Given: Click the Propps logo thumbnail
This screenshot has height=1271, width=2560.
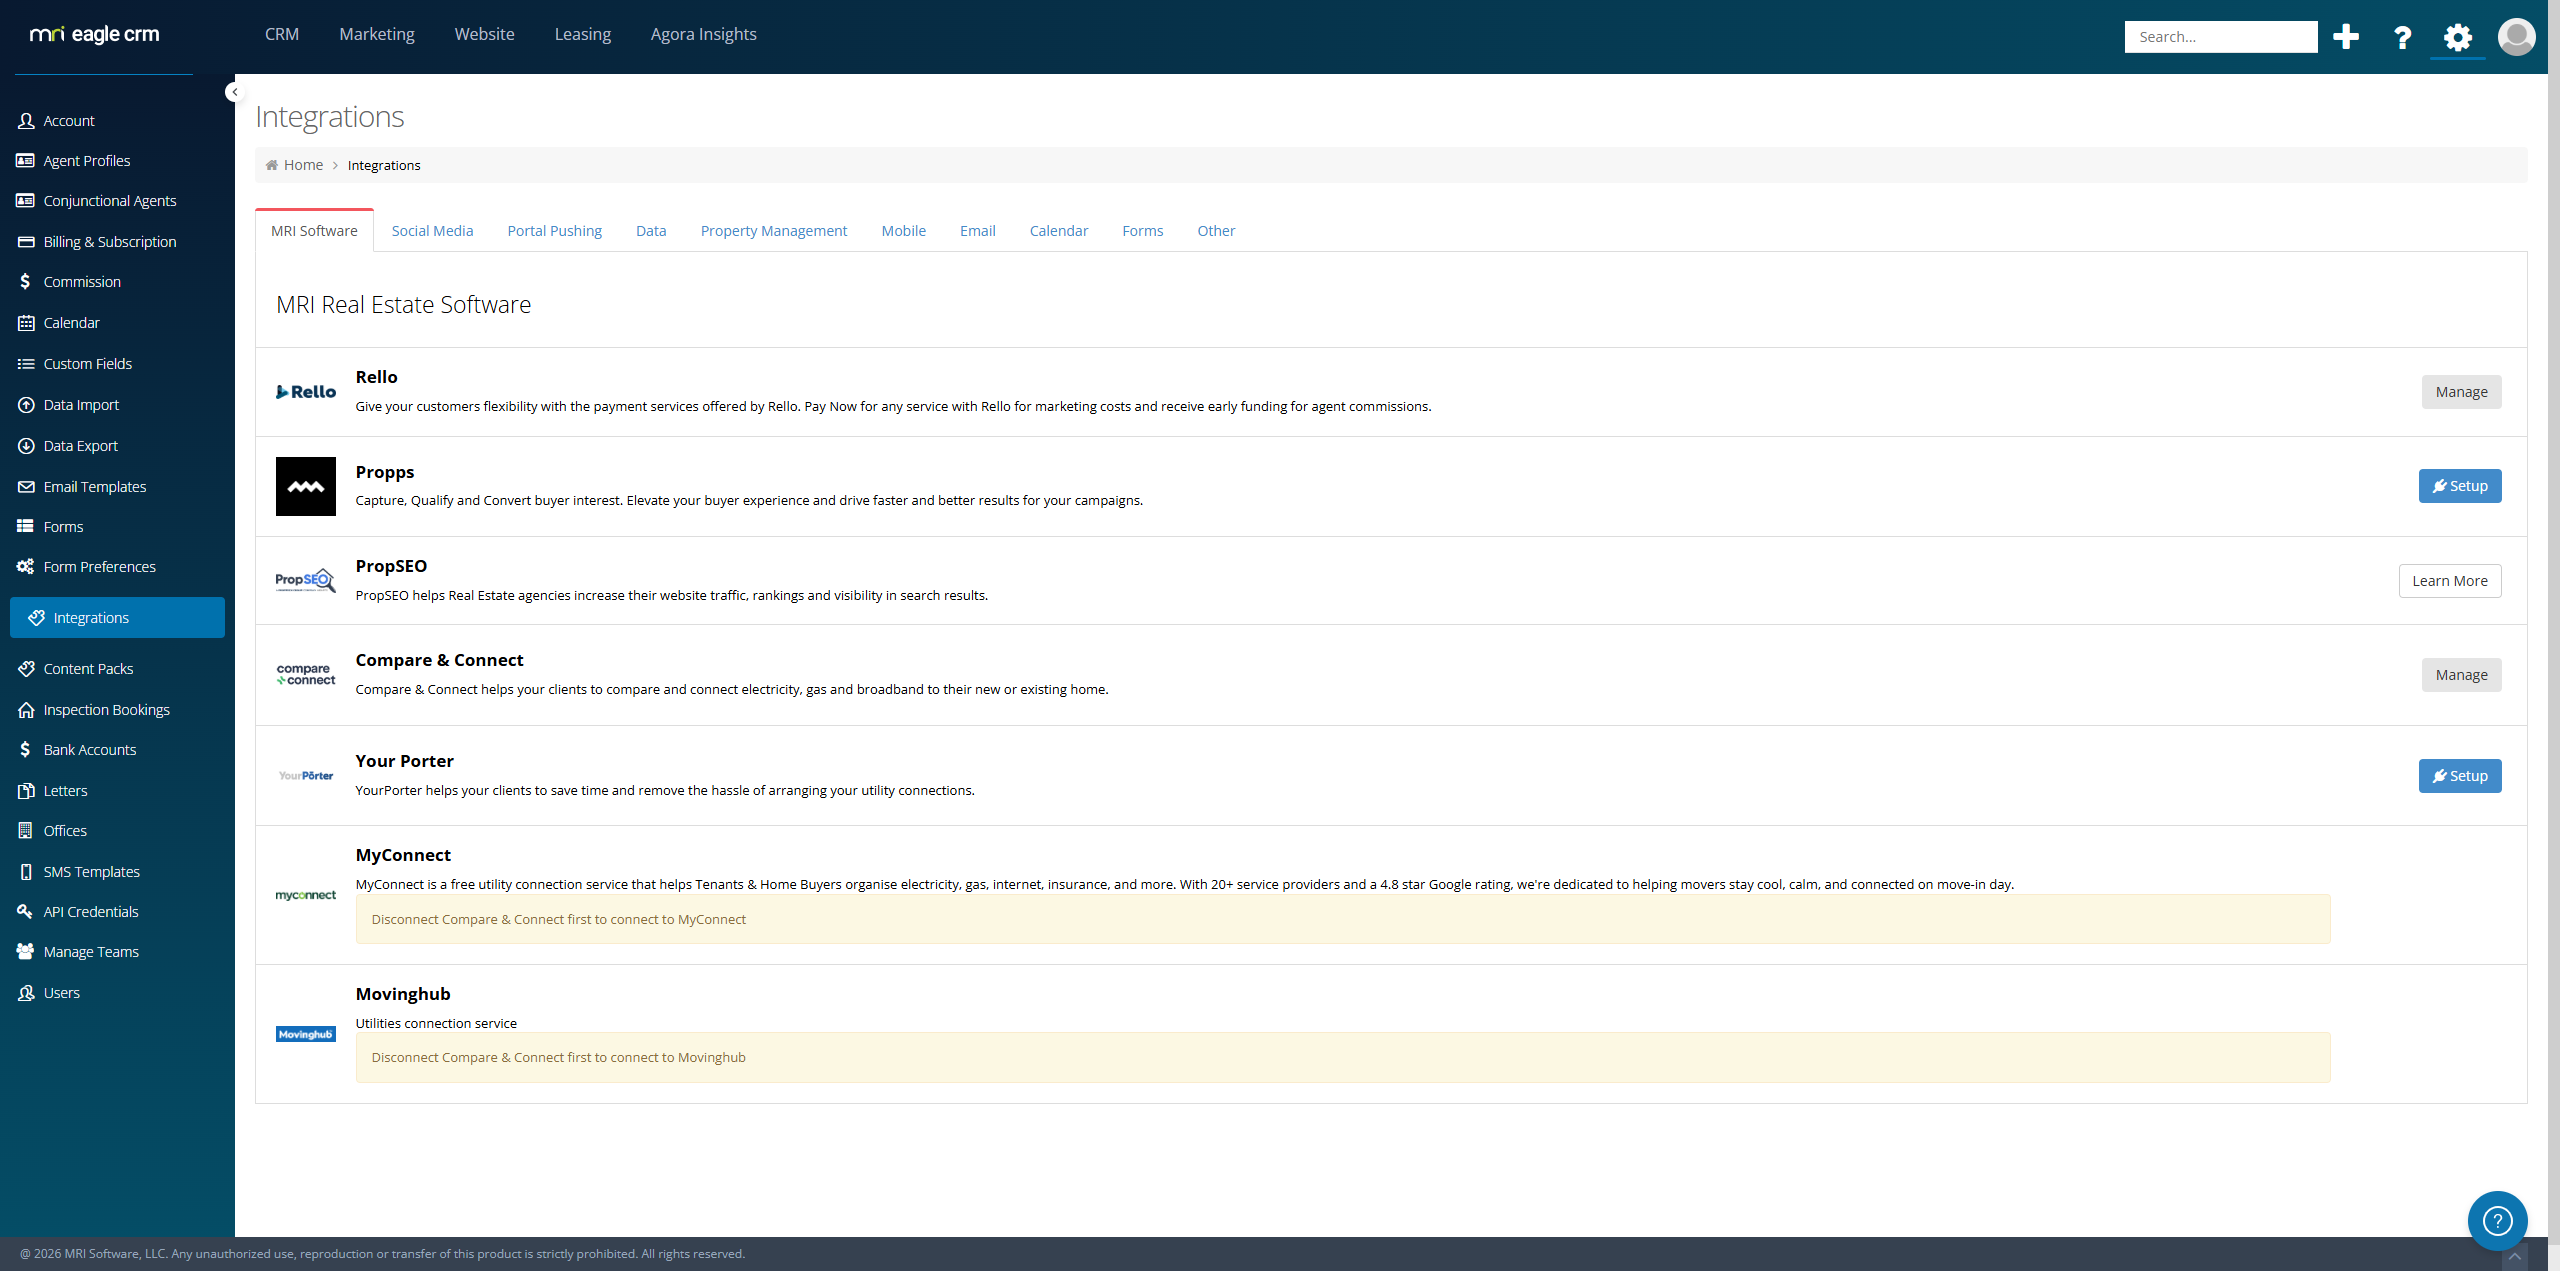Looking at the screenshot, I should (305, 486).
